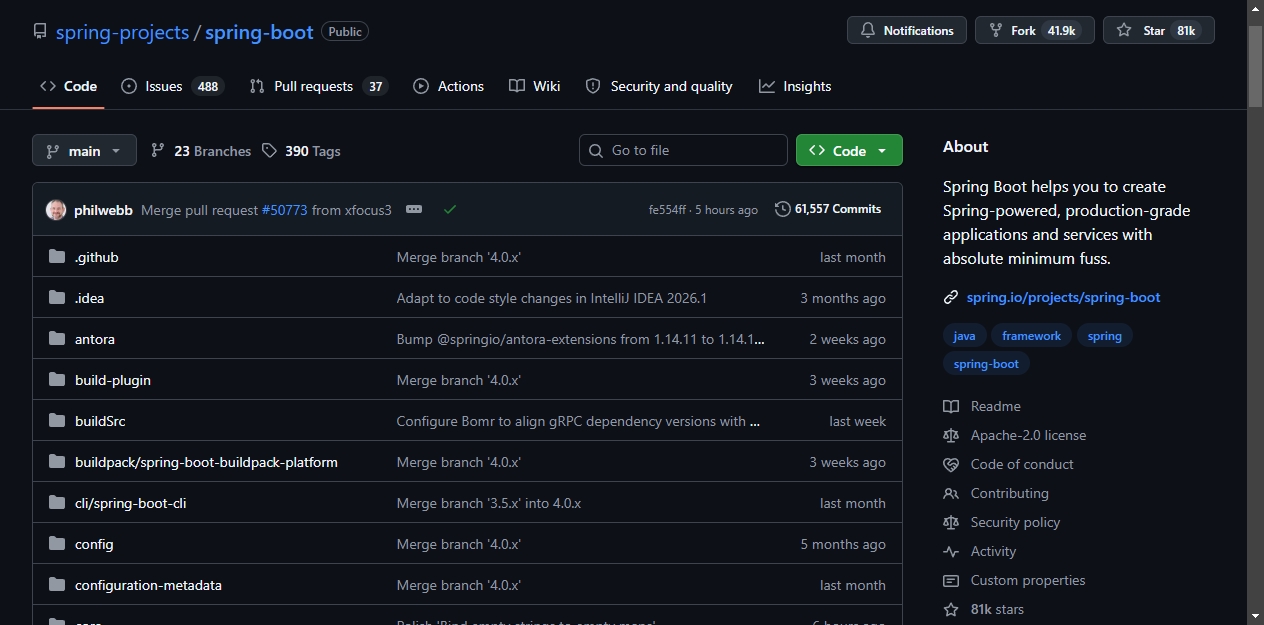
Task: Open commit "Merge branch '3.5.x' into 4.0.x"
Action: pos(489,503)
